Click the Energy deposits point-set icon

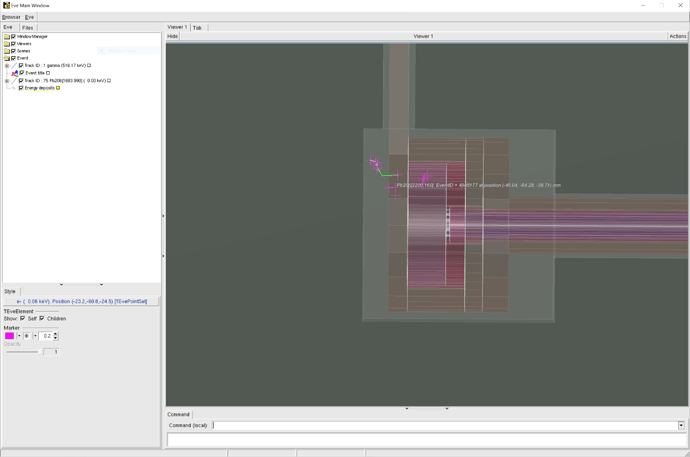point(14,88)
